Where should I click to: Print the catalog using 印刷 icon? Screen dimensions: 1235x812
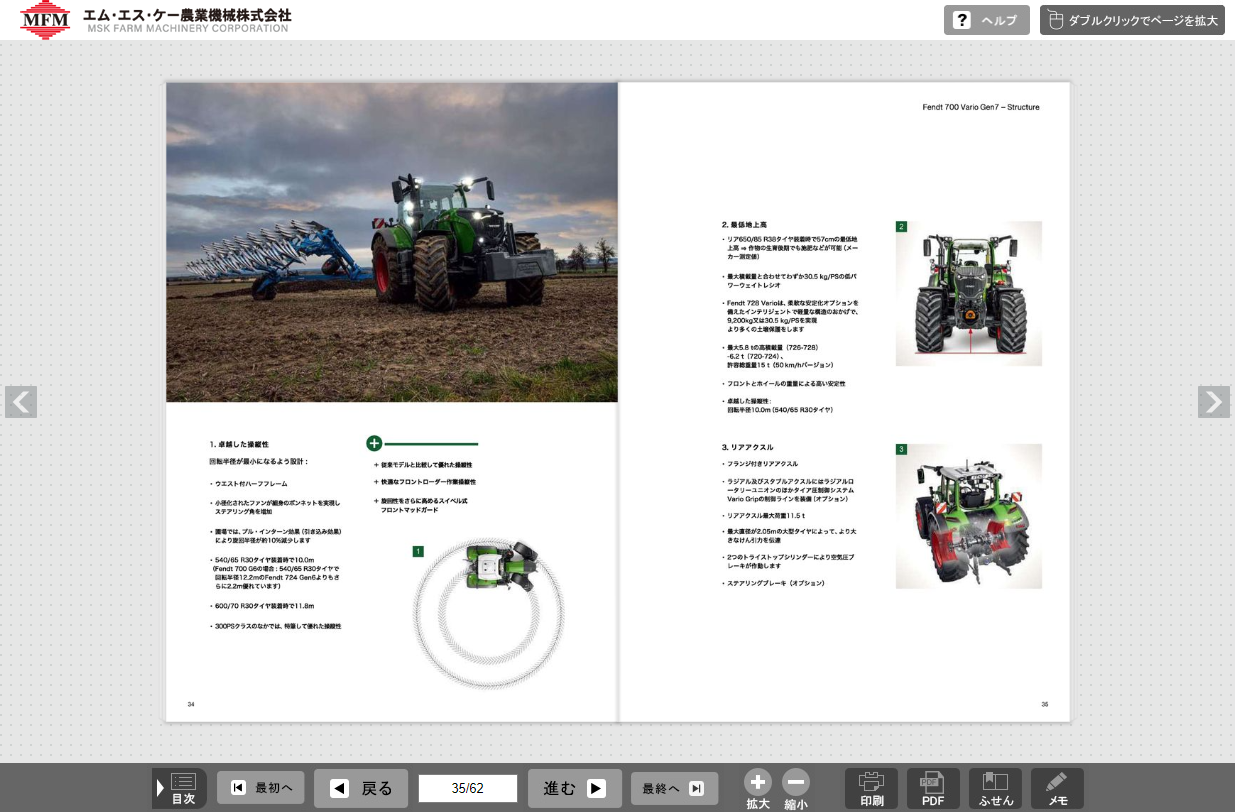pyautogui.click(x=871, y=788)
